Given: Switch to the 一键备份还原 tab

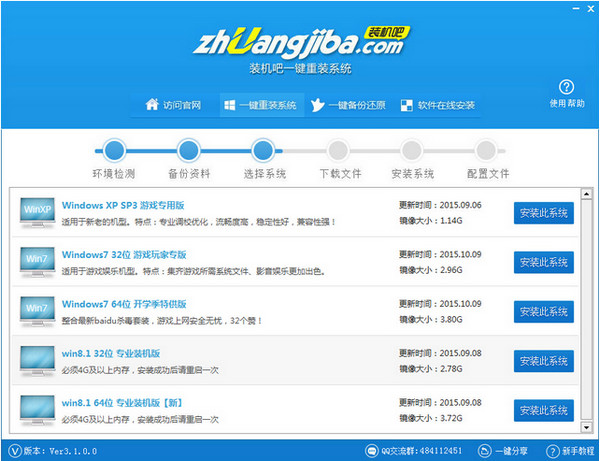Looking at the screenshot, I should pos(347,105).
